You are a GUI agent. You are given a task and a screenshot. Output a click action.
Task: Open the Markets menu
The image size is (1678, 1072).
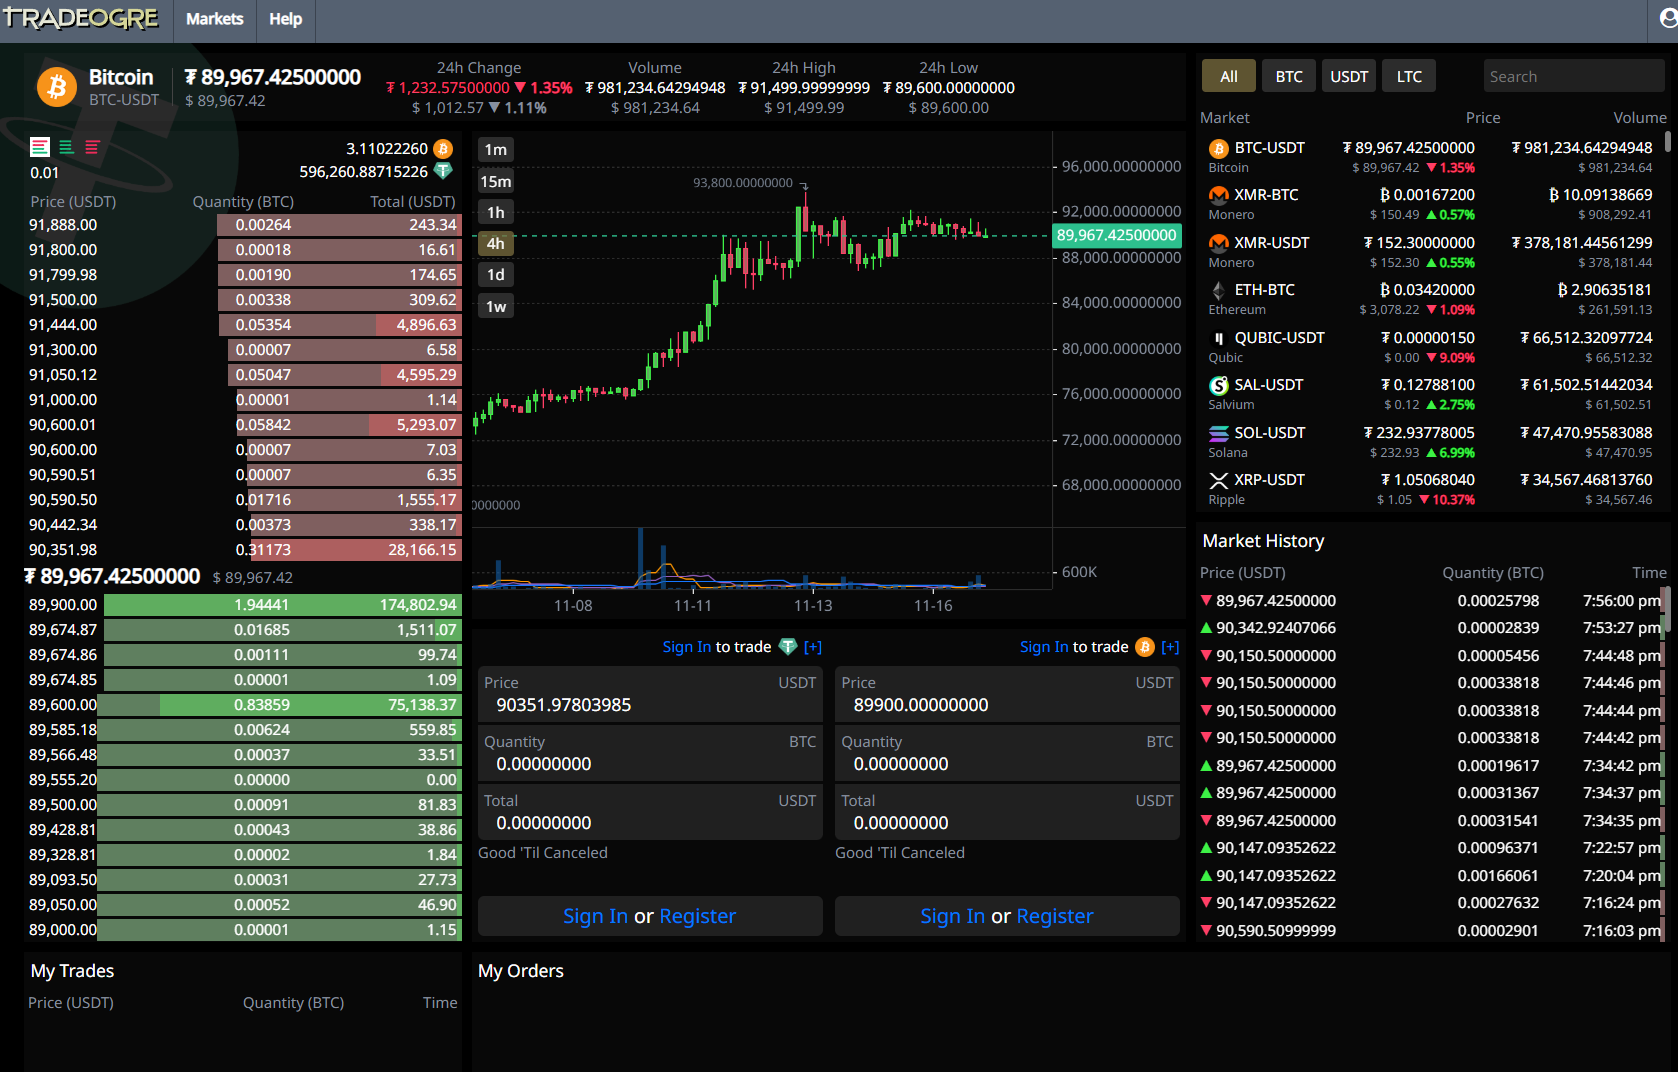214,19
